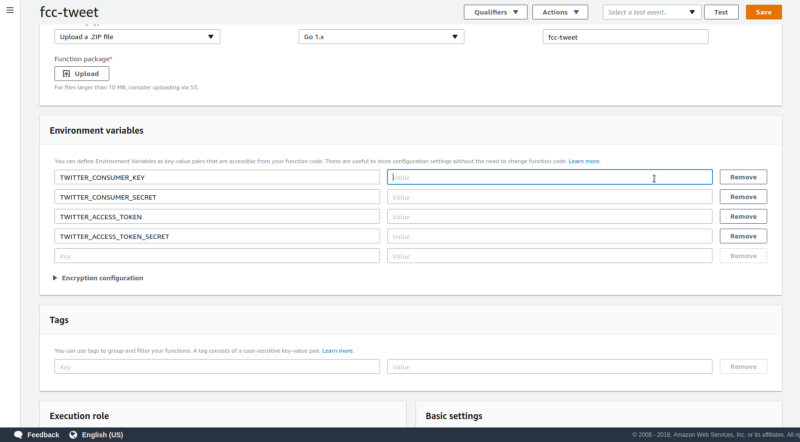The image size is (800, 442).
Task: Open the Qualifiers dropdown
Action: (x=495, y=12)
